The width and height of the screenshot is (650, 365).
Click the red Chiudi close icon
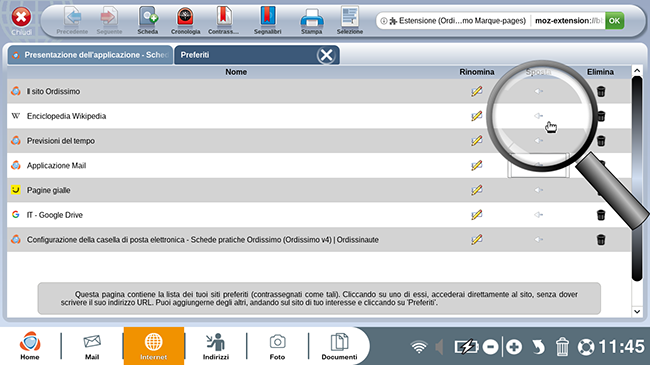[21, 18]
